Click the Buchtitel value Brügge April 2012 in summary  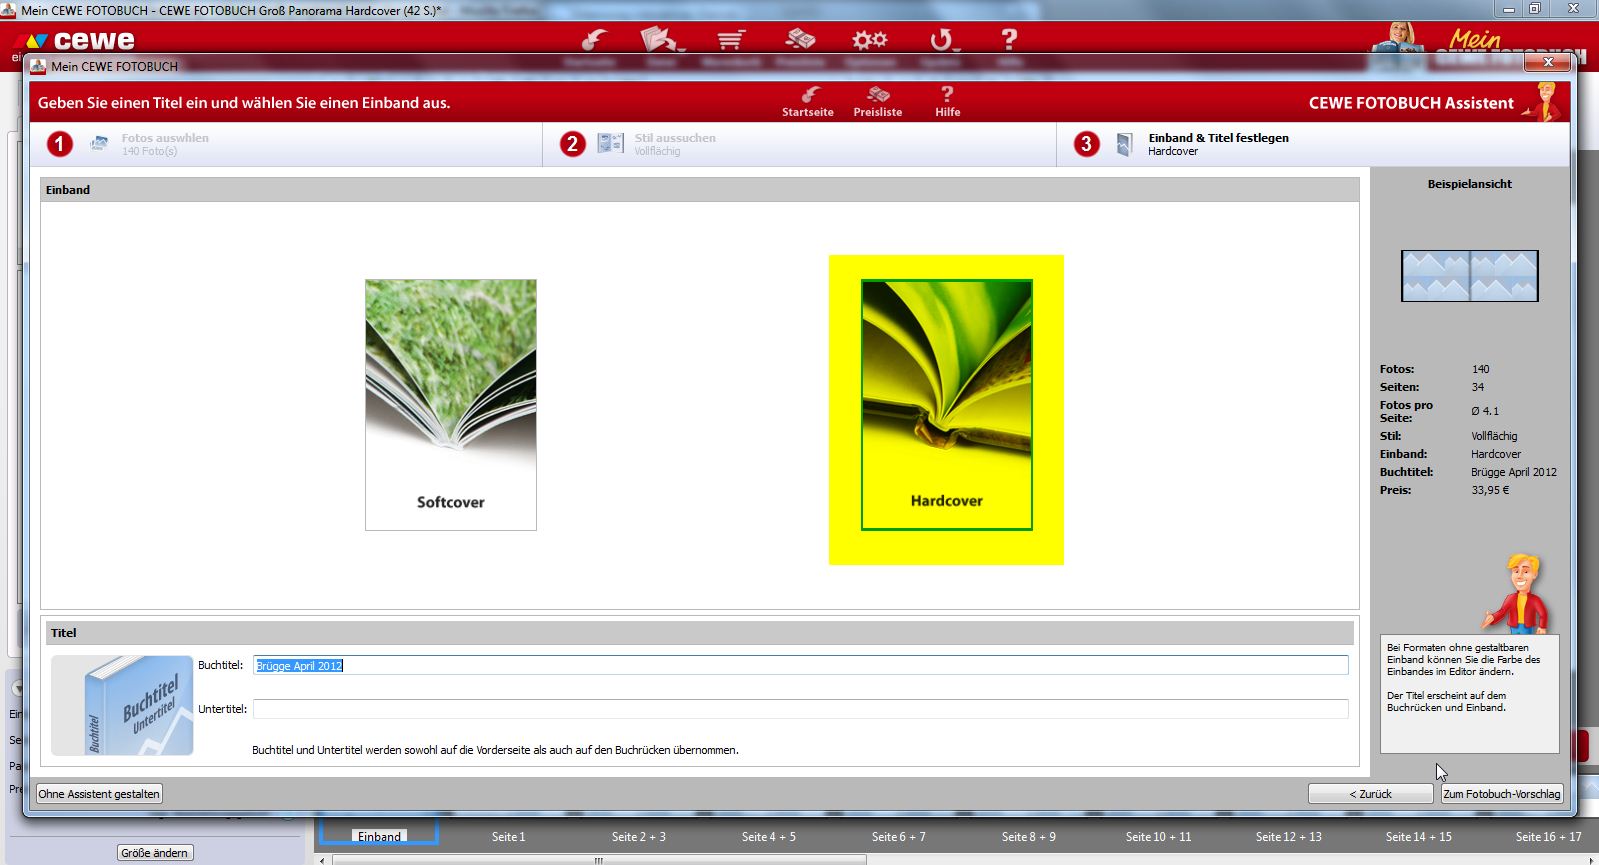[x=1513, y=472]
